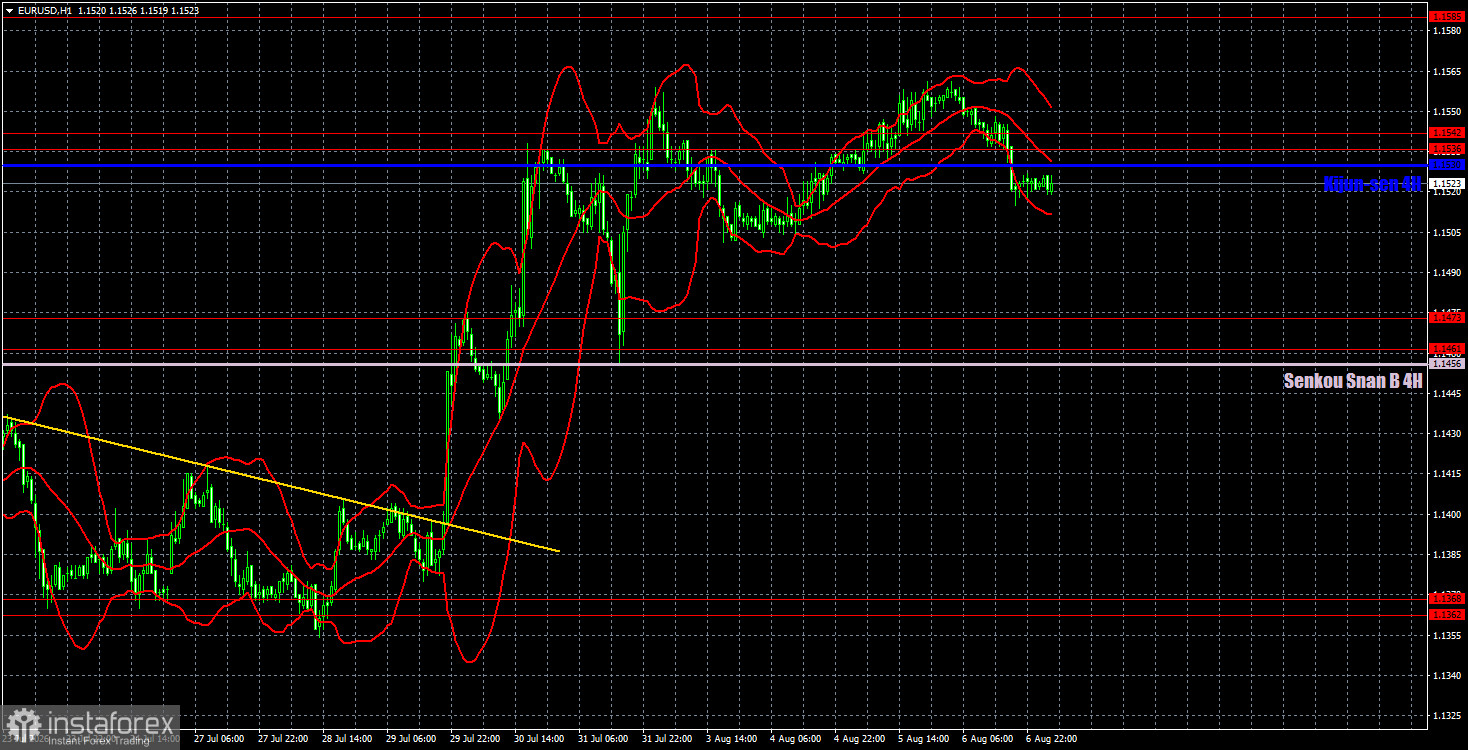The width and height of the screenshot is (1468, 750).
Task: Click the 6 Aug 06:00 time label
Action: (986, 739)
